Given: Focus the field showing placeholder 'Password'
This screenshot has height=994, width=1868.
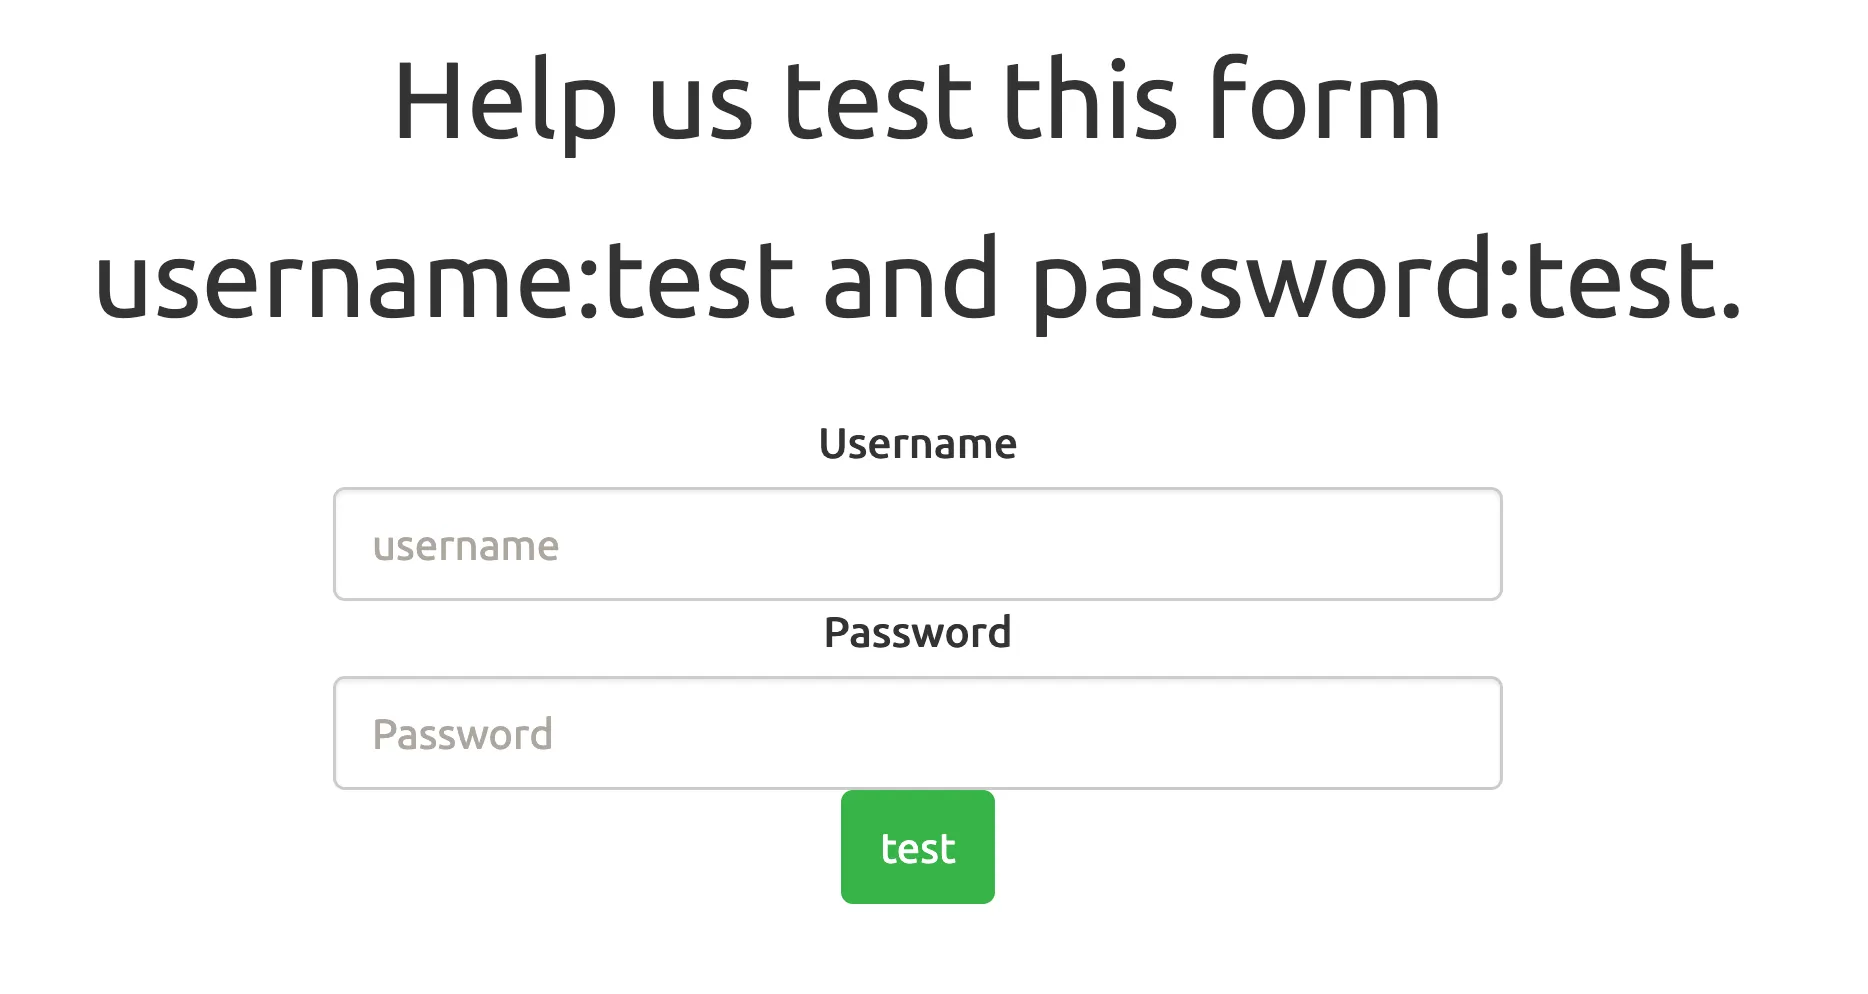Looking at the screenshot, I should pos(916,733).
